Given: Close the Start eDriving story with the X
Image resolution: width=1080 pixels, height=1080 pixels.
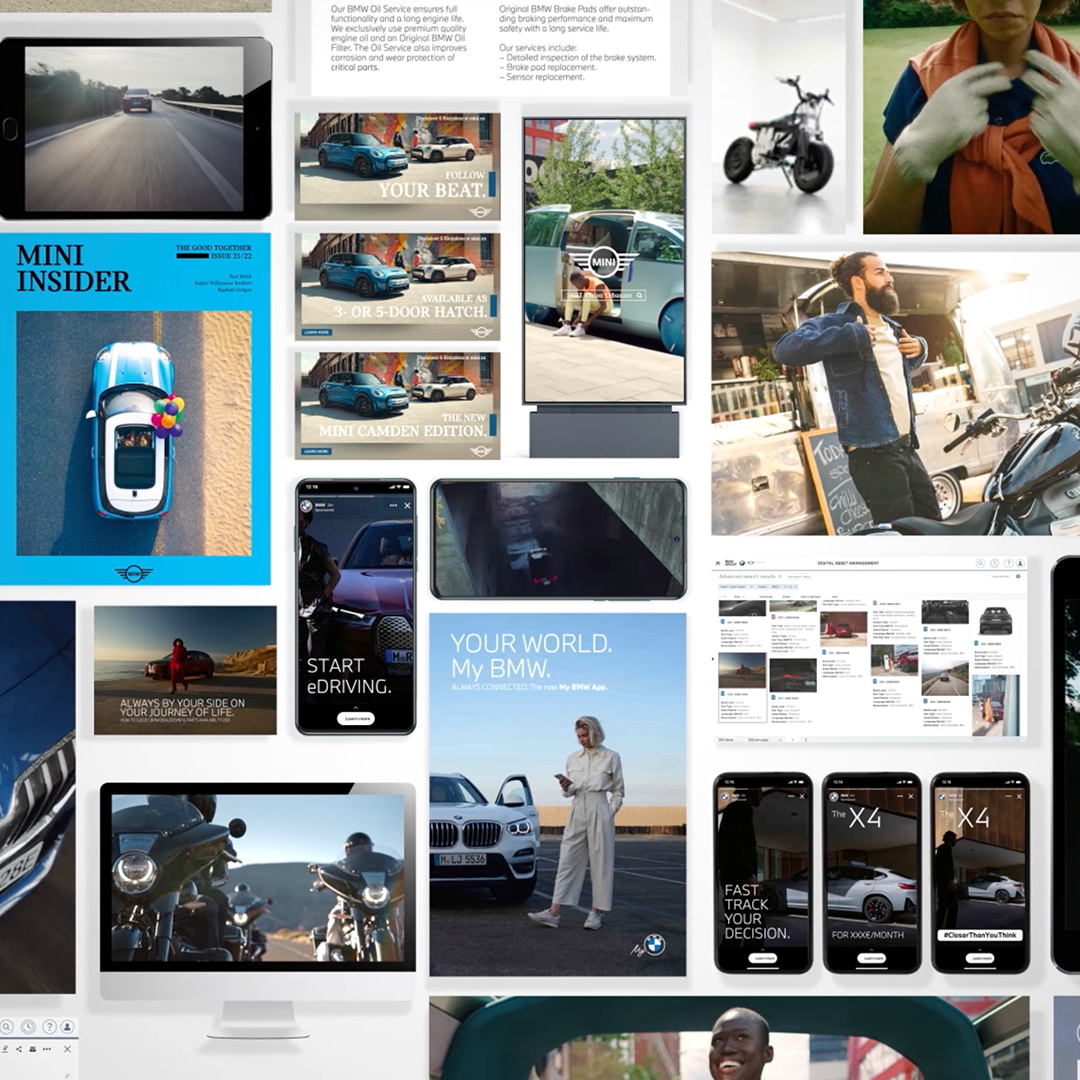Looking at the screenshot, I should [x=407, y=506].
